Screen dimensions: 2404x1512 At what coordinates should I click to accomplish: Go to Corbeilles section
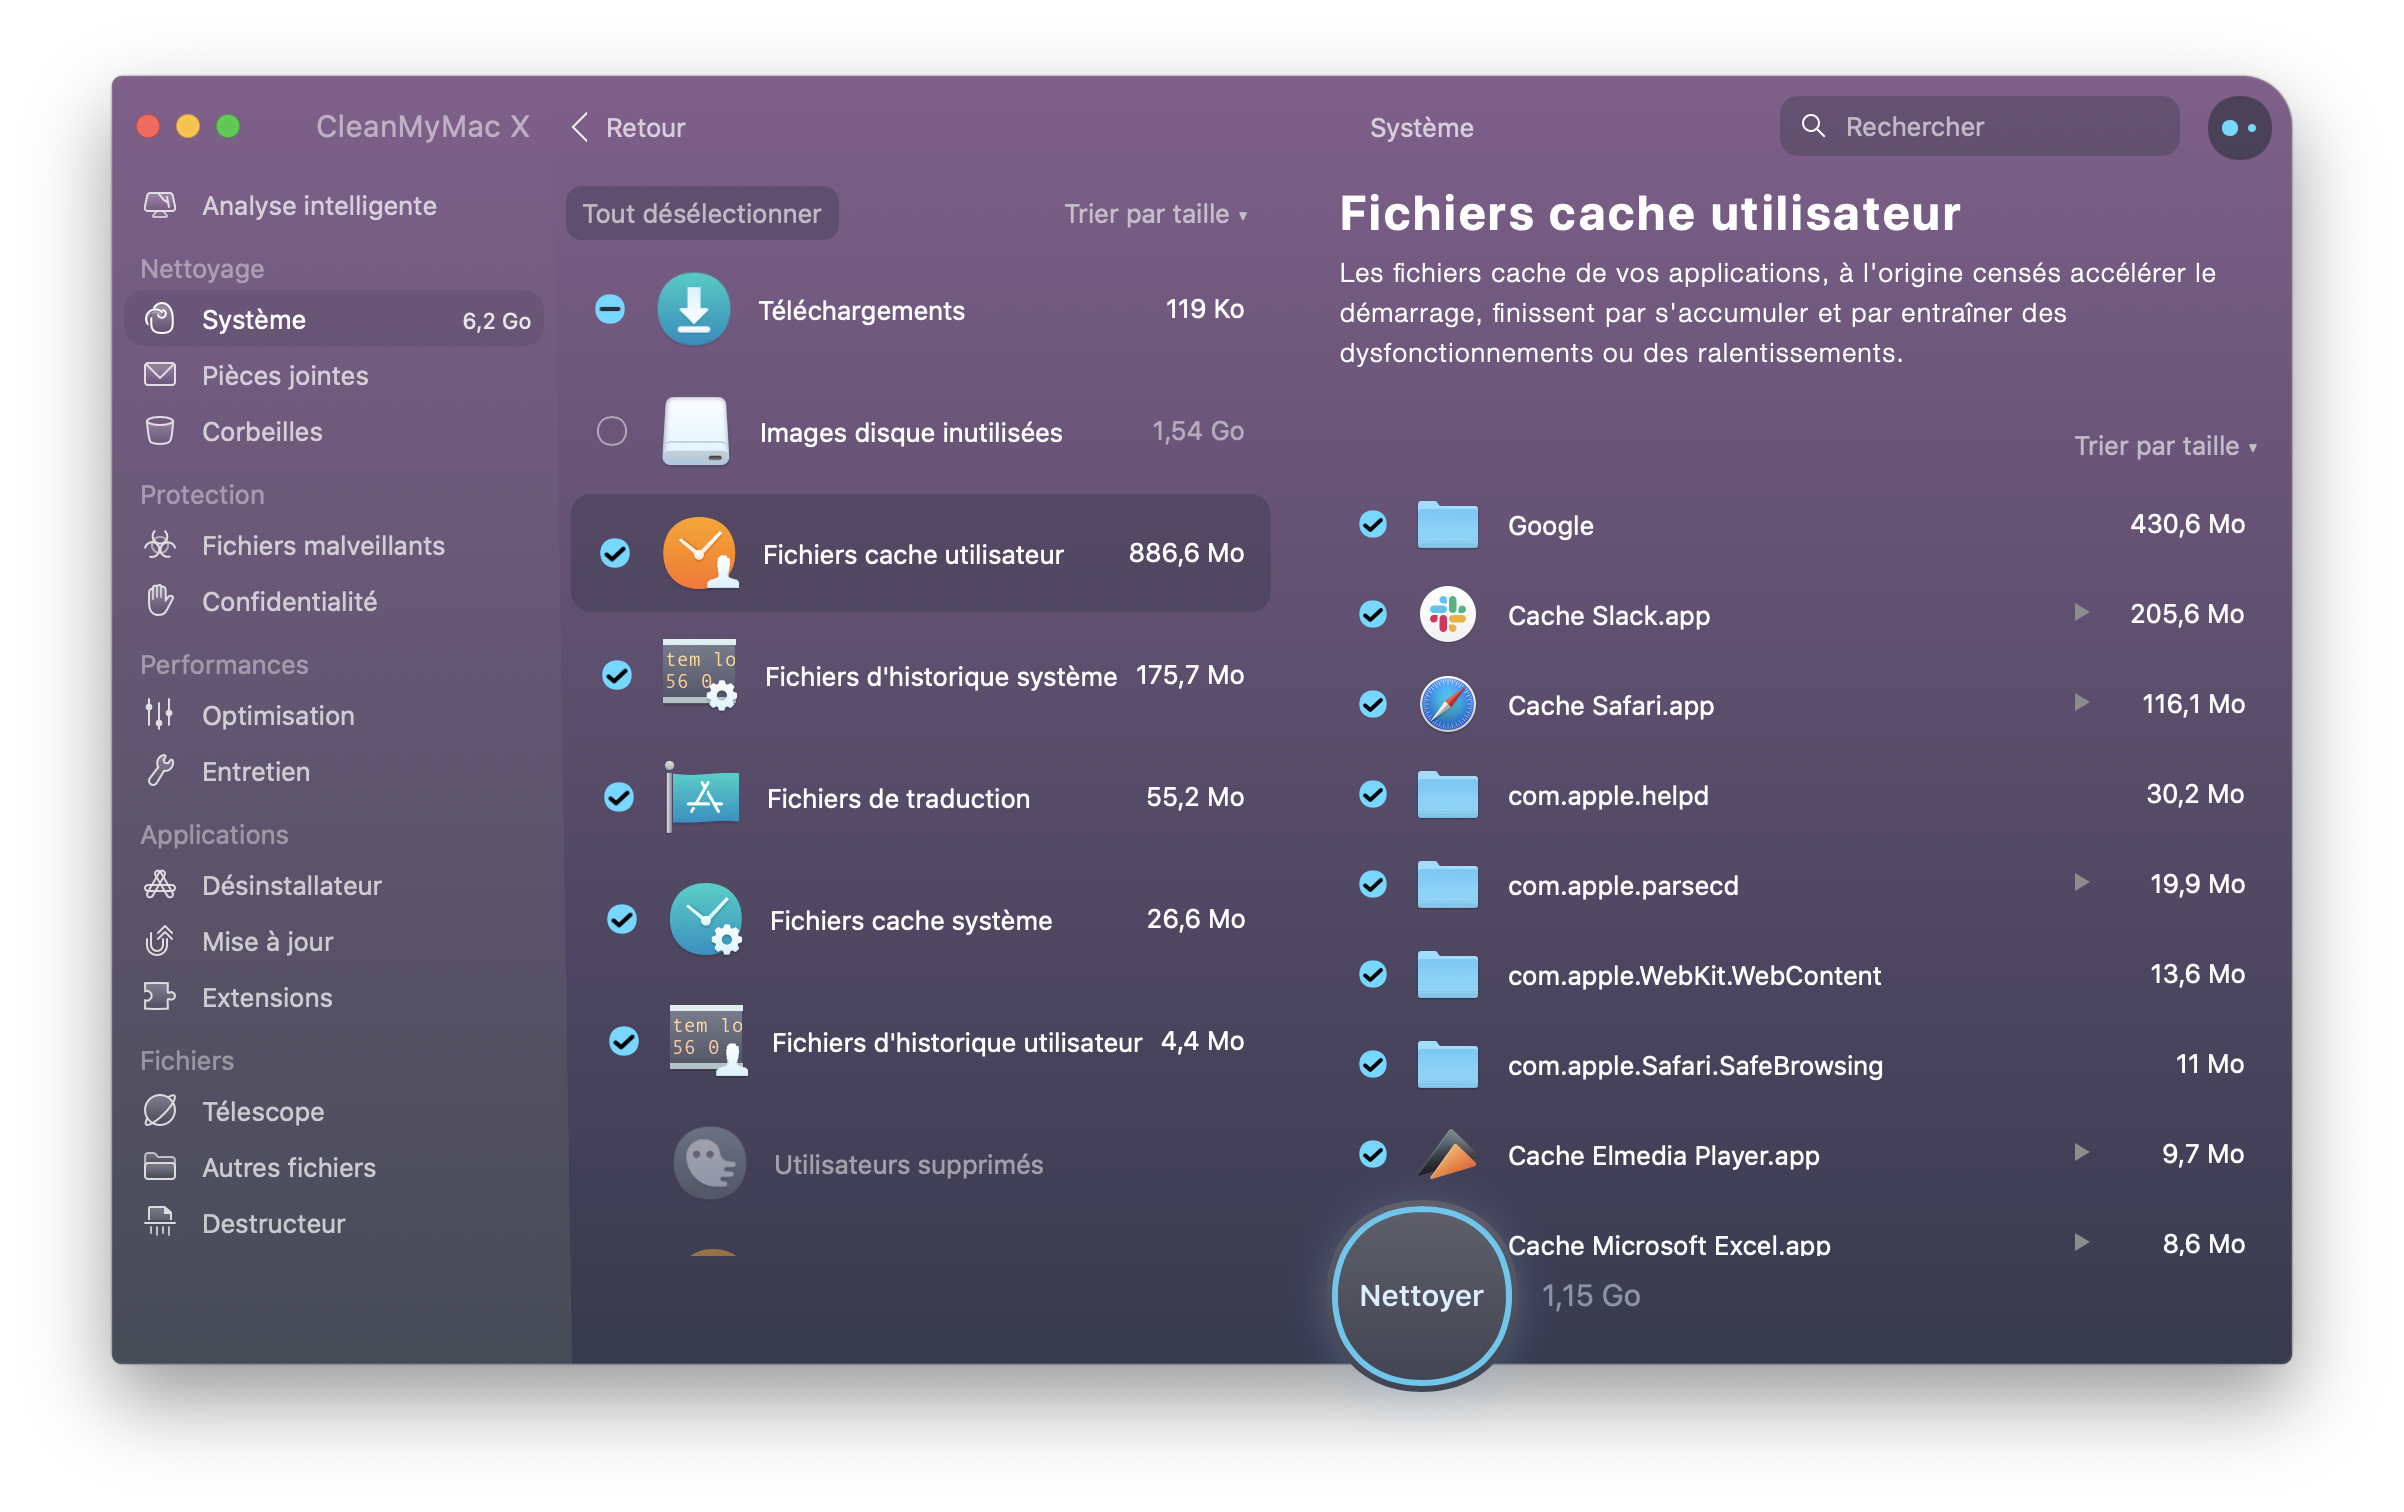point(233,432)
